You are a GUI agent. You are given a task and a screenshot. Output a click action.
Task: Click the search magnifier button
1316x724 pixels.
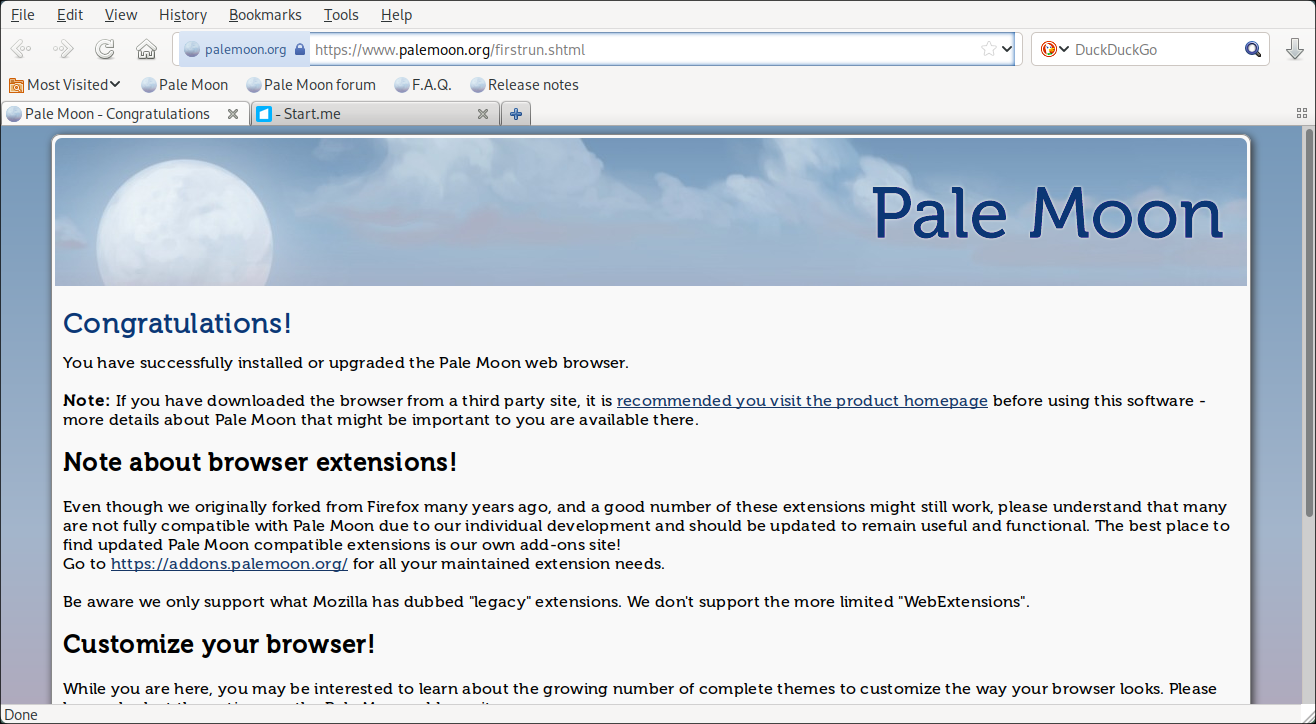point(1253,49)
